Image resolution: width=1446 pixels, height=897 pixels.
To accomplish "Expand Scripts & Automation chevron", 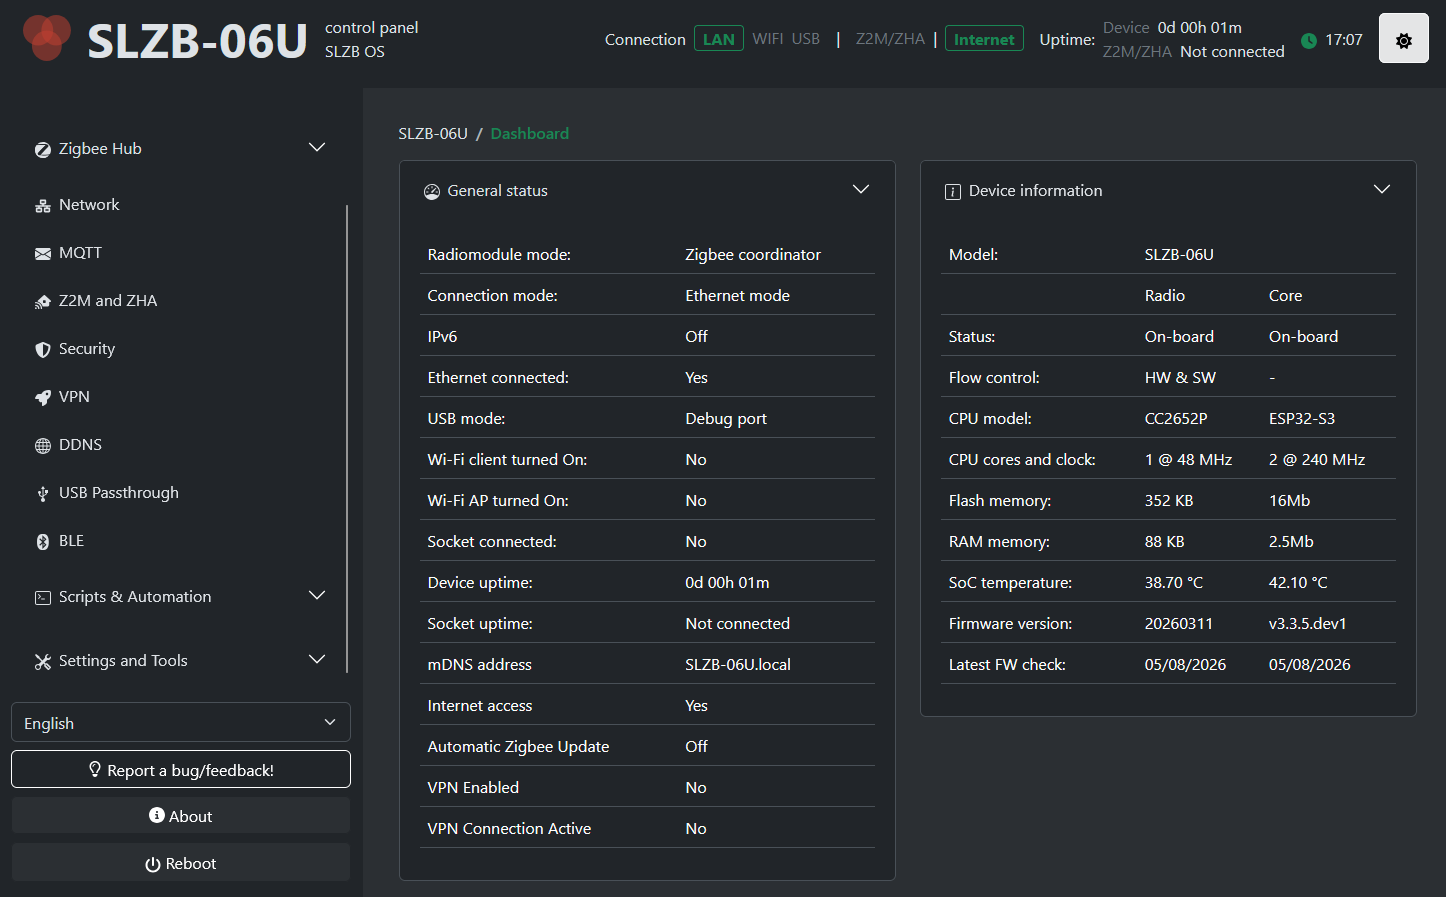I will click(317, 596).
